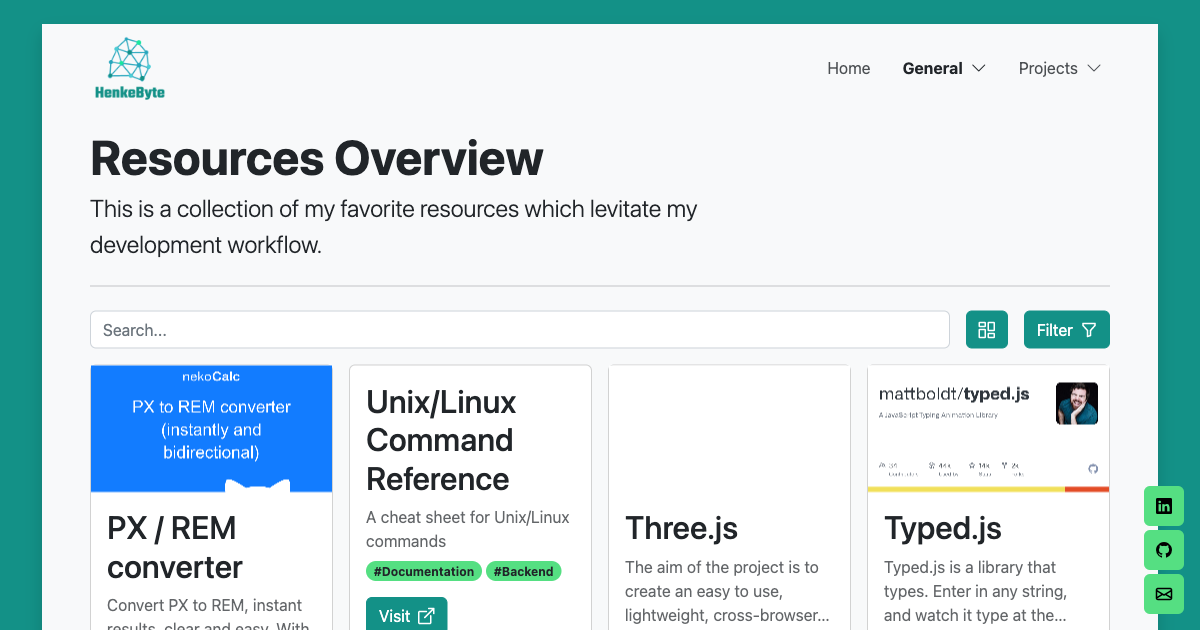Click the Search input field
The width and height of the screenshot is (1200, 630).
[519, 330]
